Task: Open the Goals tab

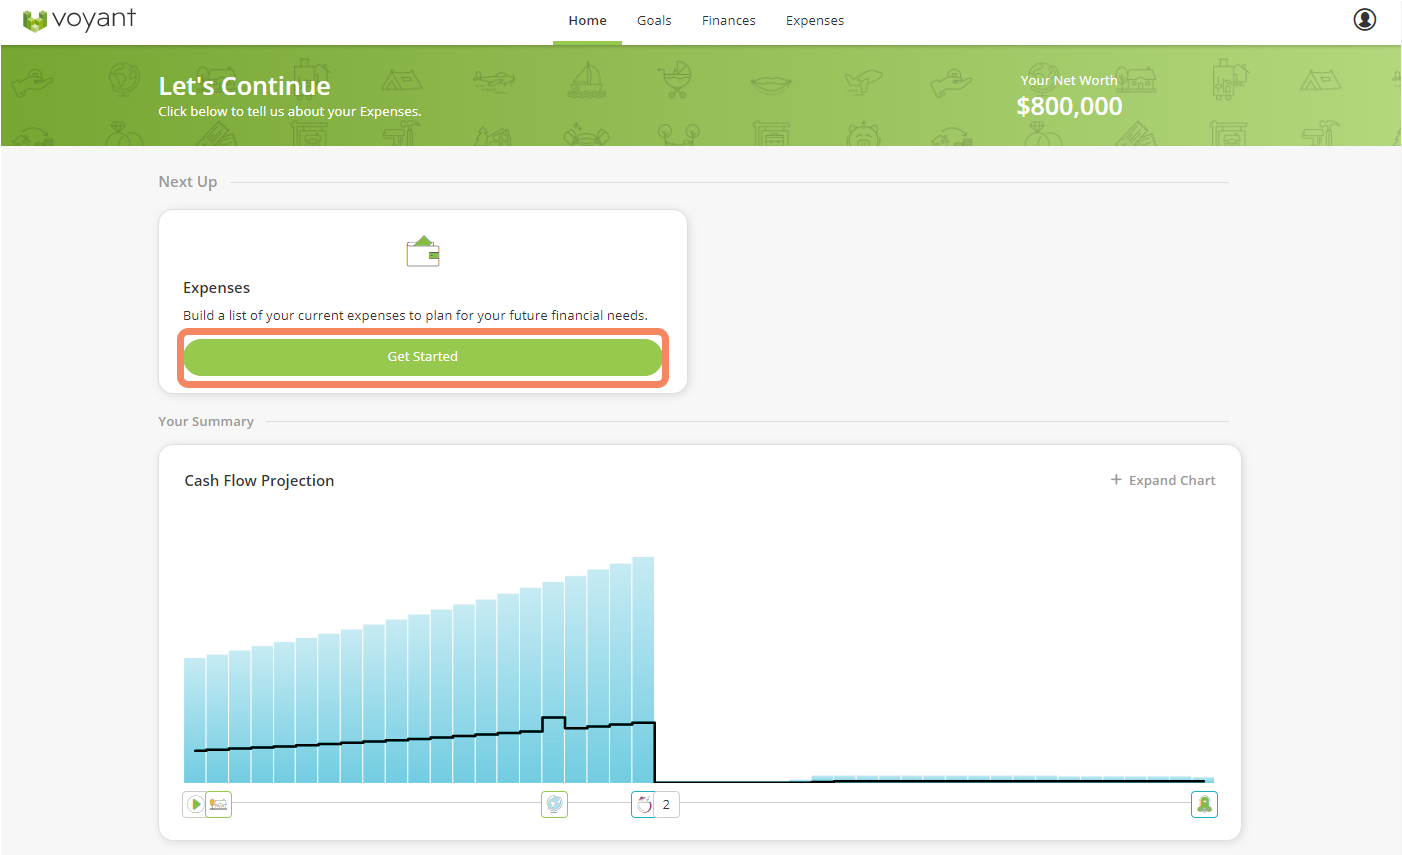Action: [654, 21]
